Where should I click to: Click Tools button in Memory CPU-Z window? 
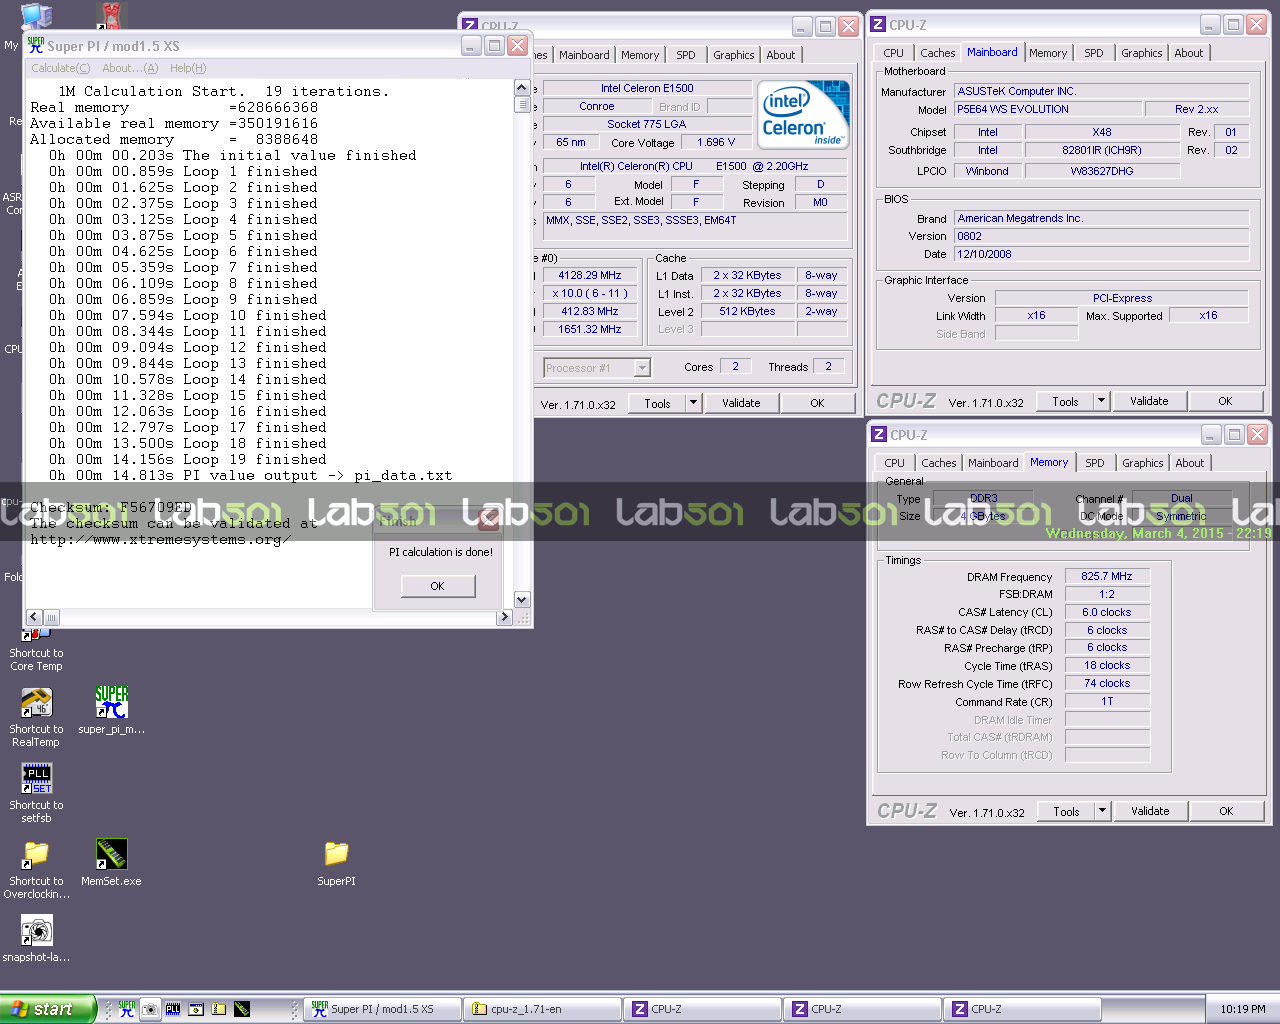1066,811
